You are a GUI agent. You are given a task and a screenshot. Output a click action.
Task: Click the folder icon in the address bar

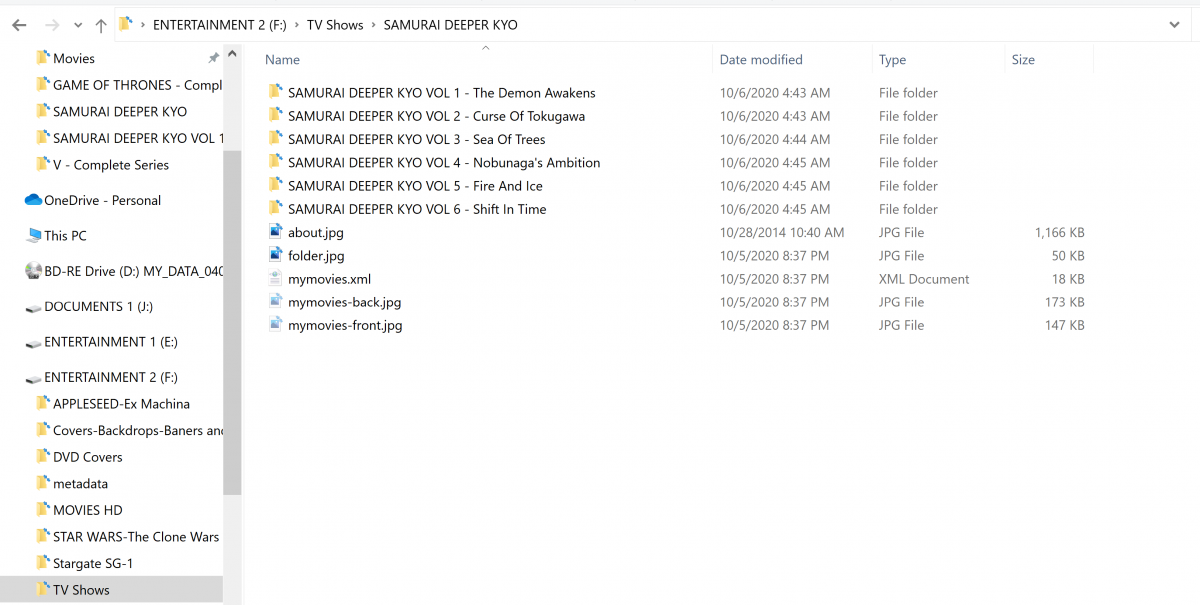tap(126, 24)
